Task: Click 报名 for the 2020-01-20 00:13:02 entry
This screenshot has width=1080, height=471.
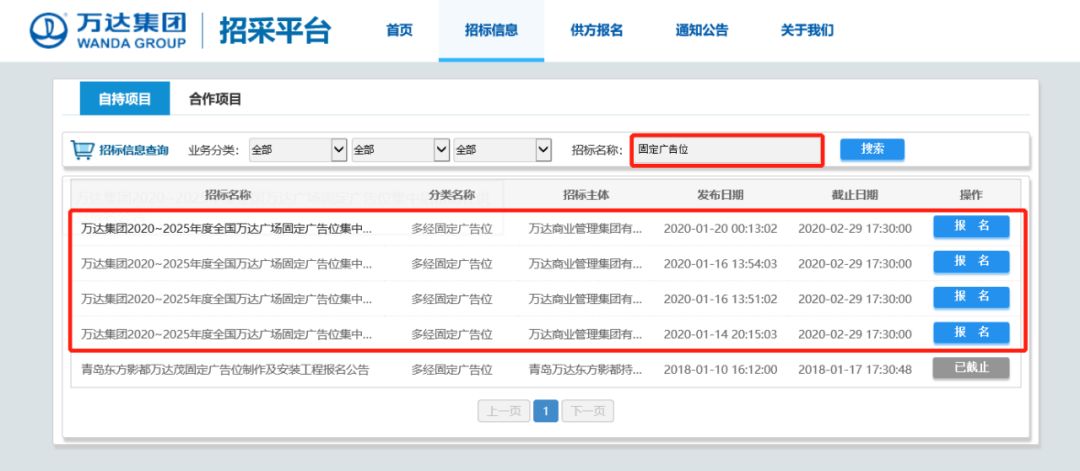Action: pyautogui.click(x=971, y=227)
